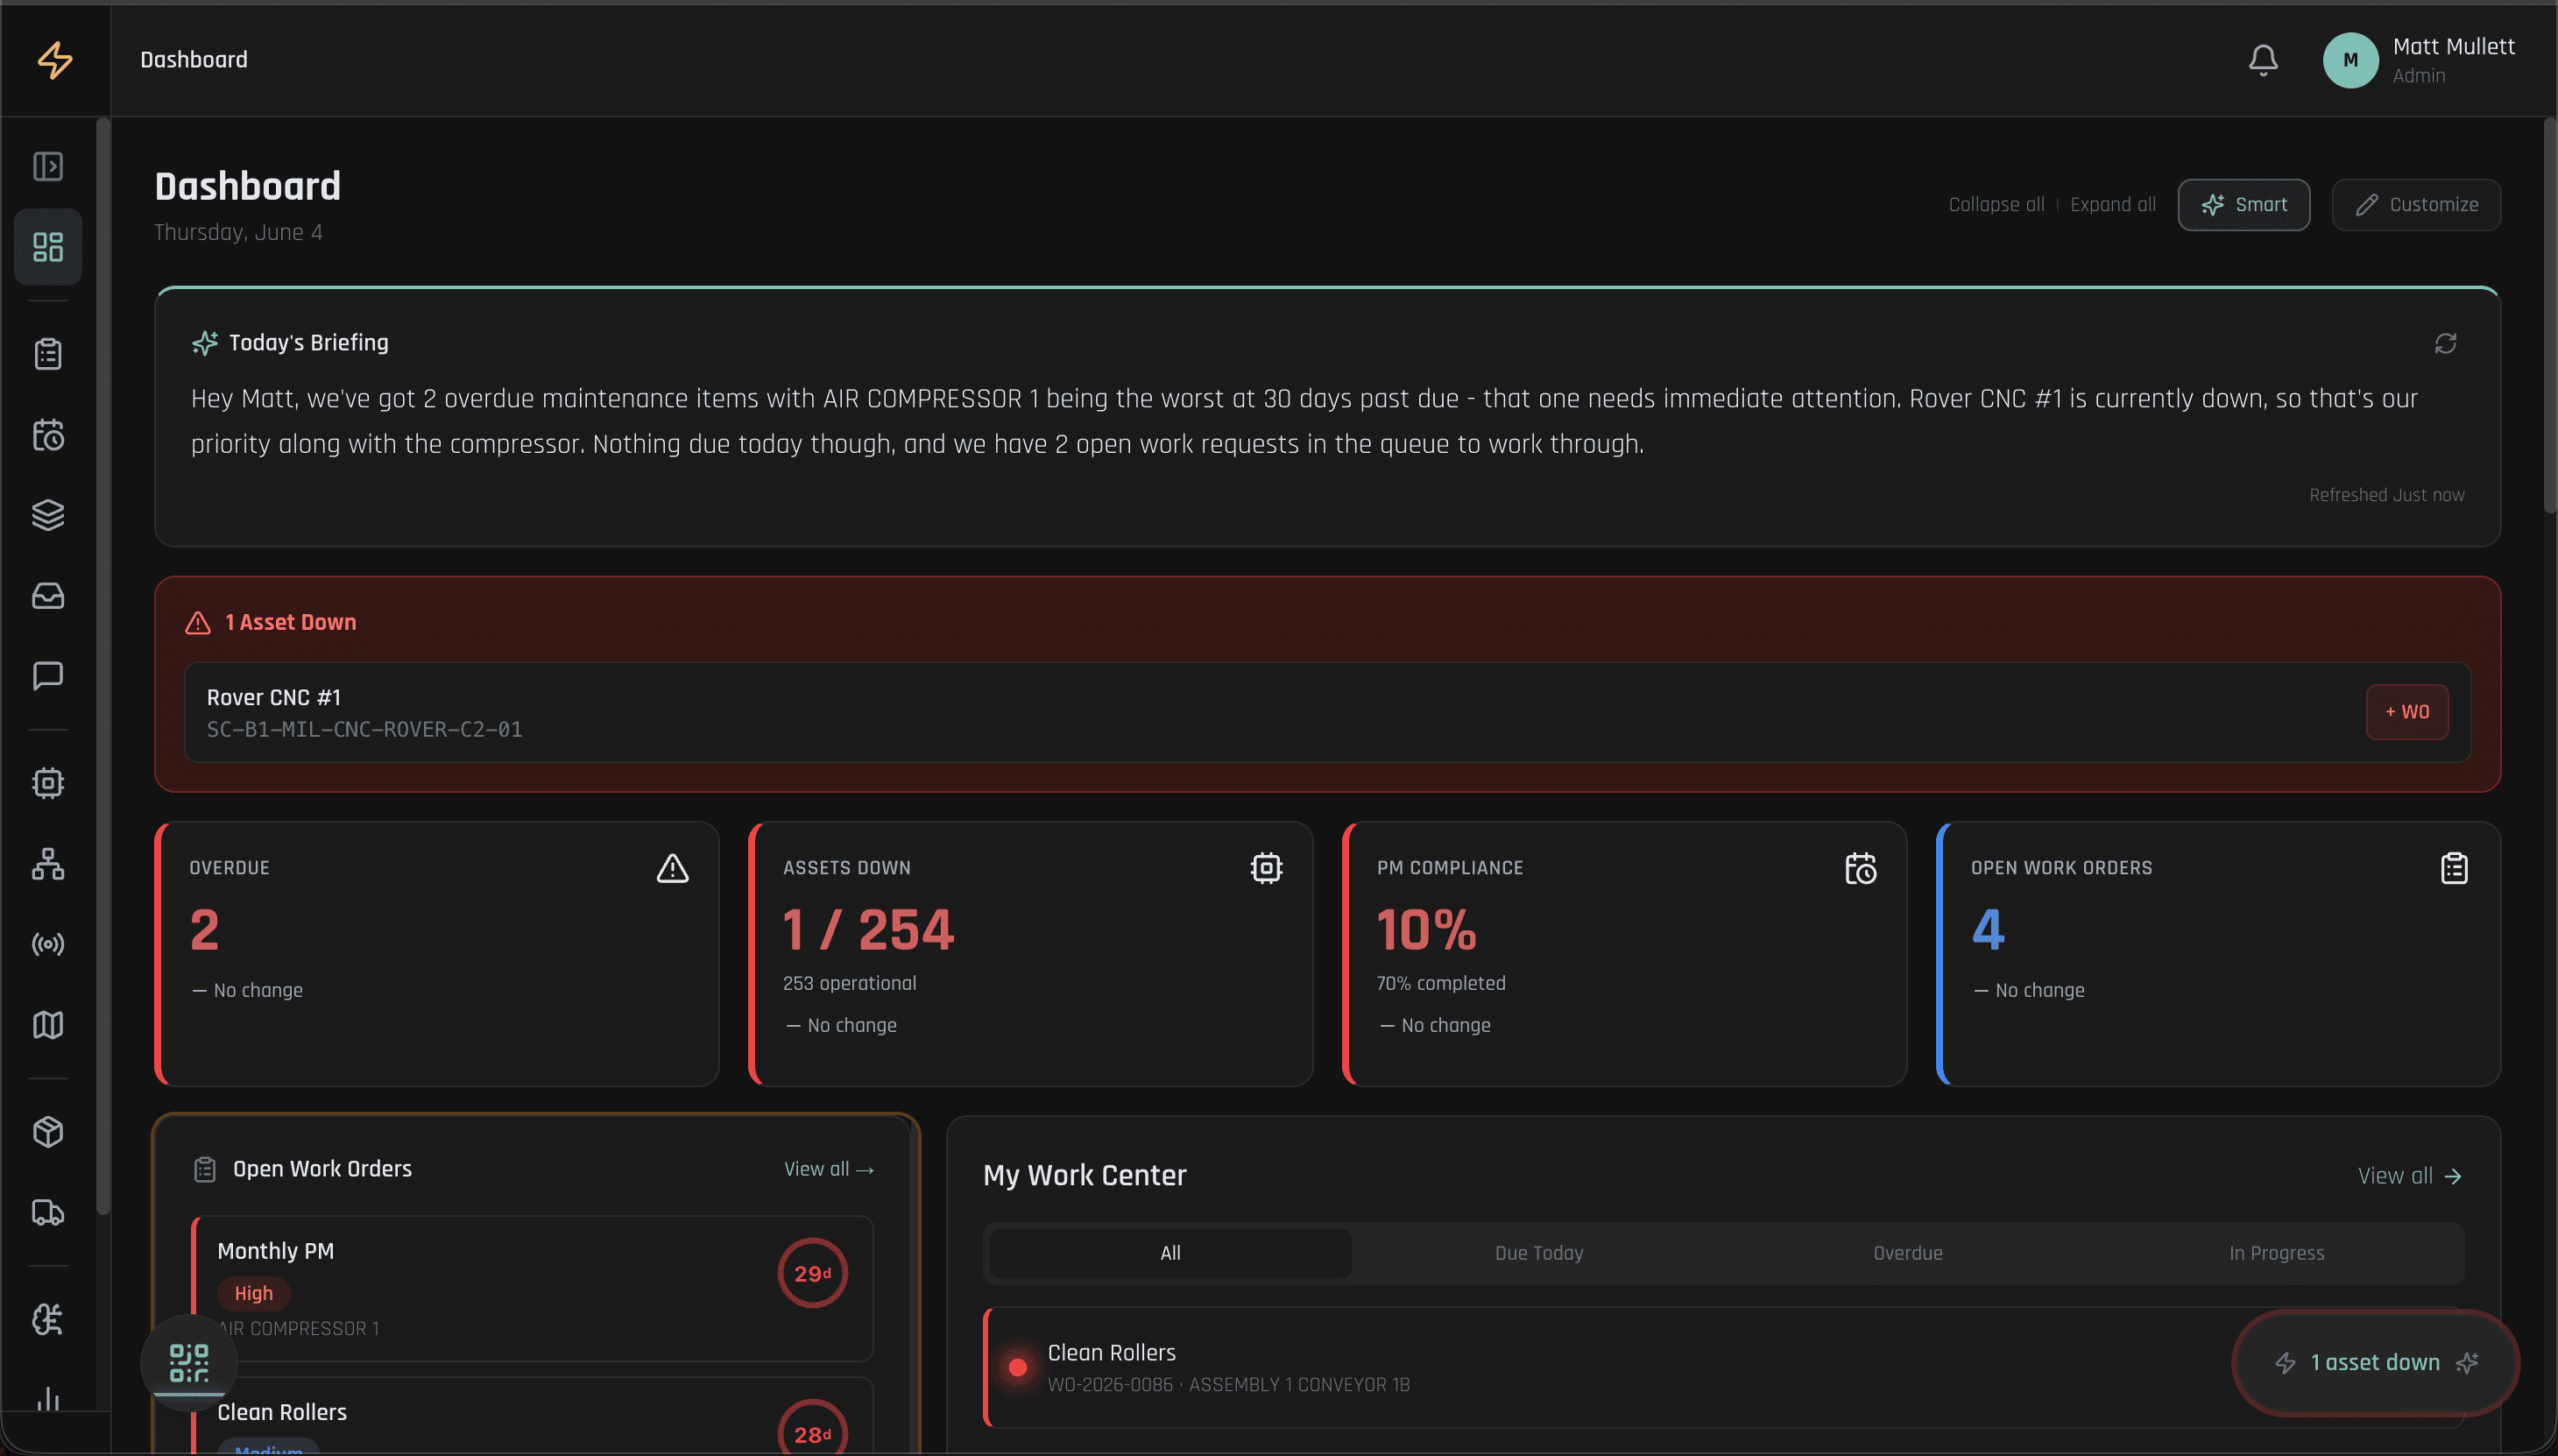This screenshot has height=1456, width=2558.
Task: Open the calendar-clock PM schedule sidebar icon
Action: point(48,435)
